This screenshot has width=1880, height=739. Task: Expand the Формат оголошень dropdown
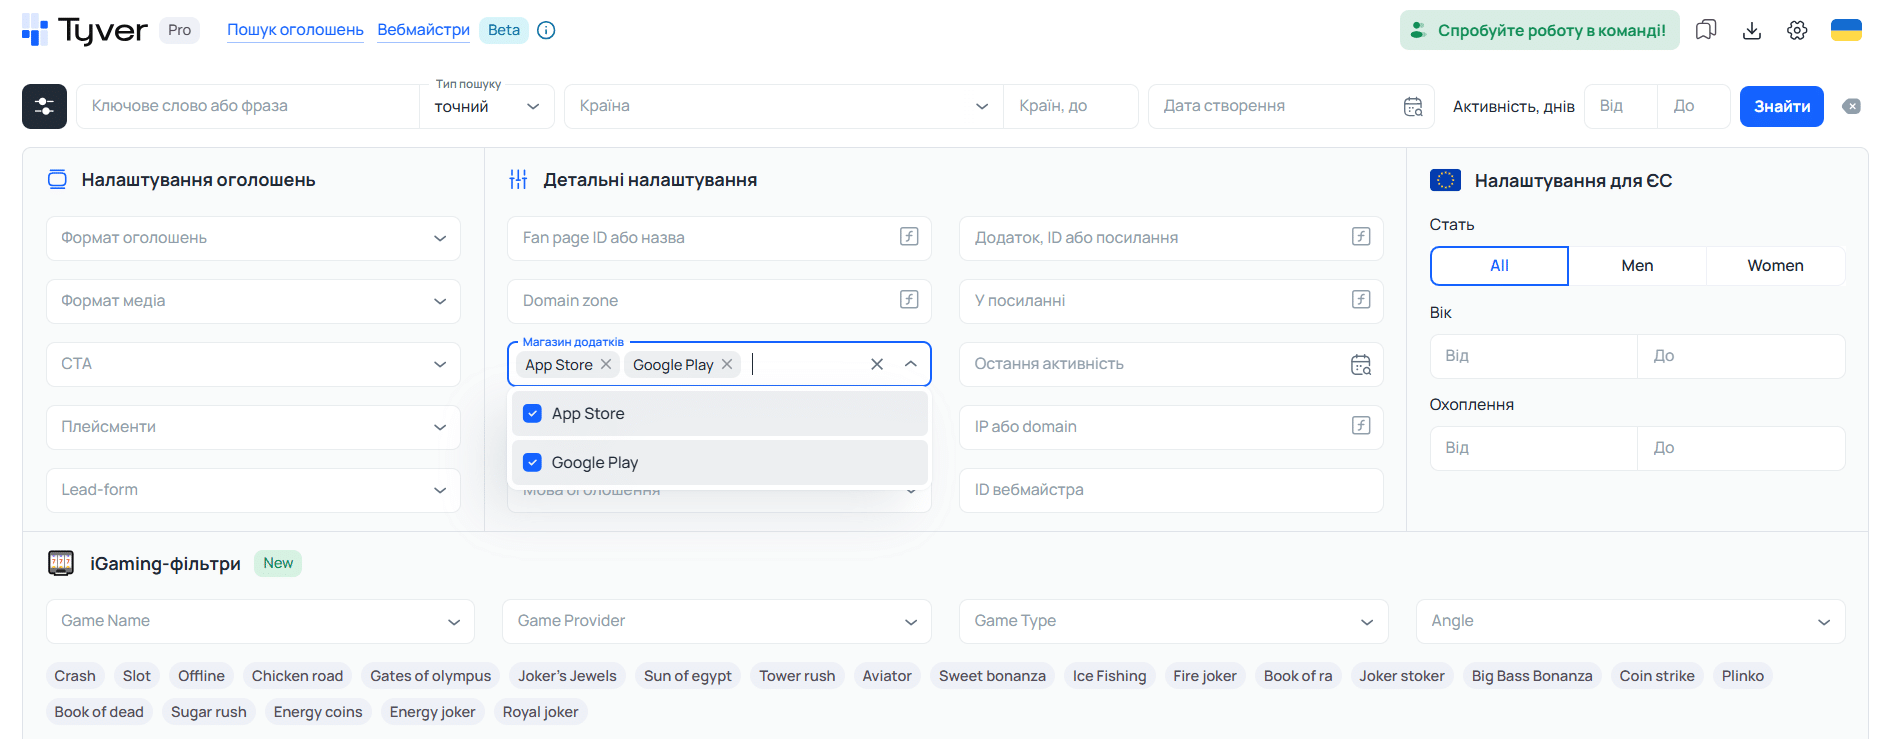[253, 238]
